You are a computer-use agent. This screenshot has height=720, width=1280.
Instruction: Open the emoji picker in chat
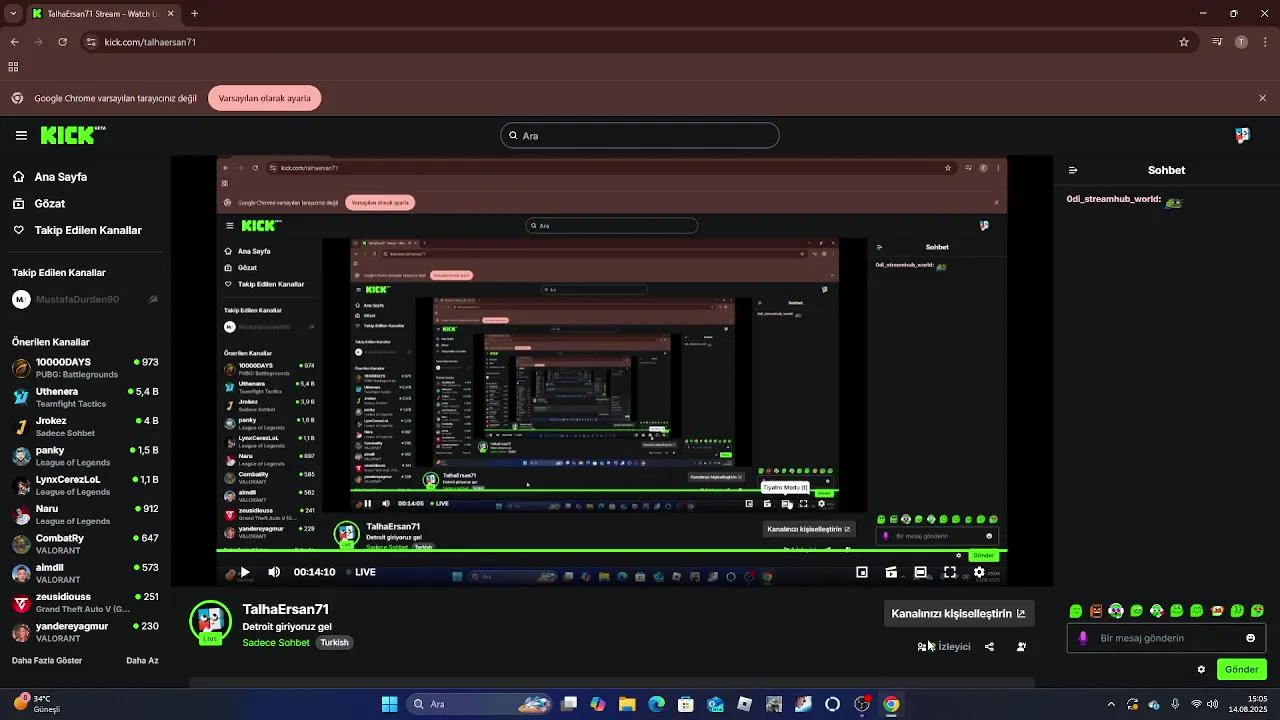pyautogui.click(x=1250, y=638)
